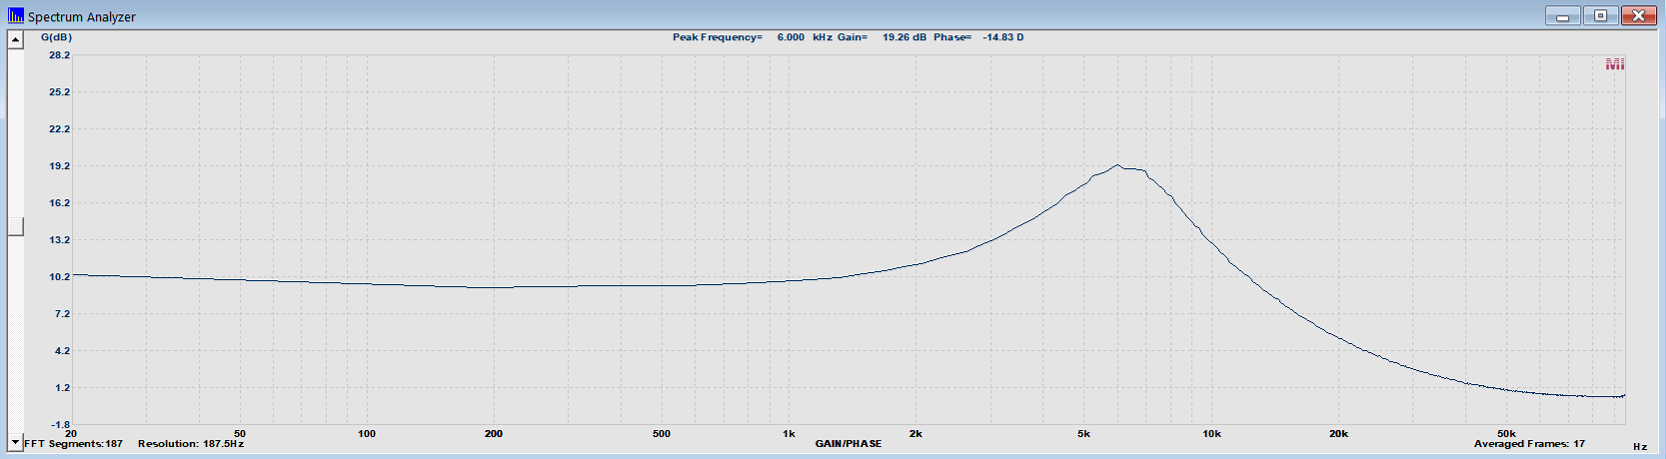Click the 19.26 dB gain value

click(904, 37)
